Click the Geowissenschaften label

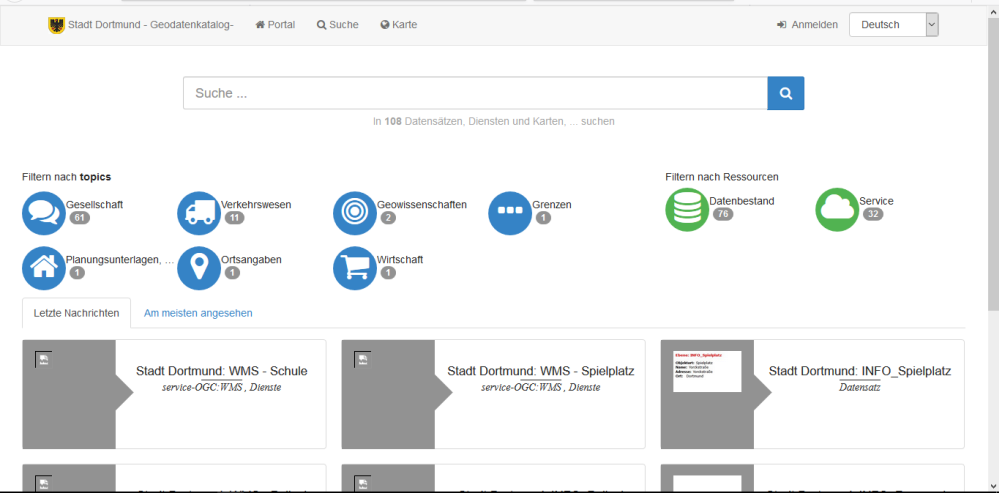point(422,204)
